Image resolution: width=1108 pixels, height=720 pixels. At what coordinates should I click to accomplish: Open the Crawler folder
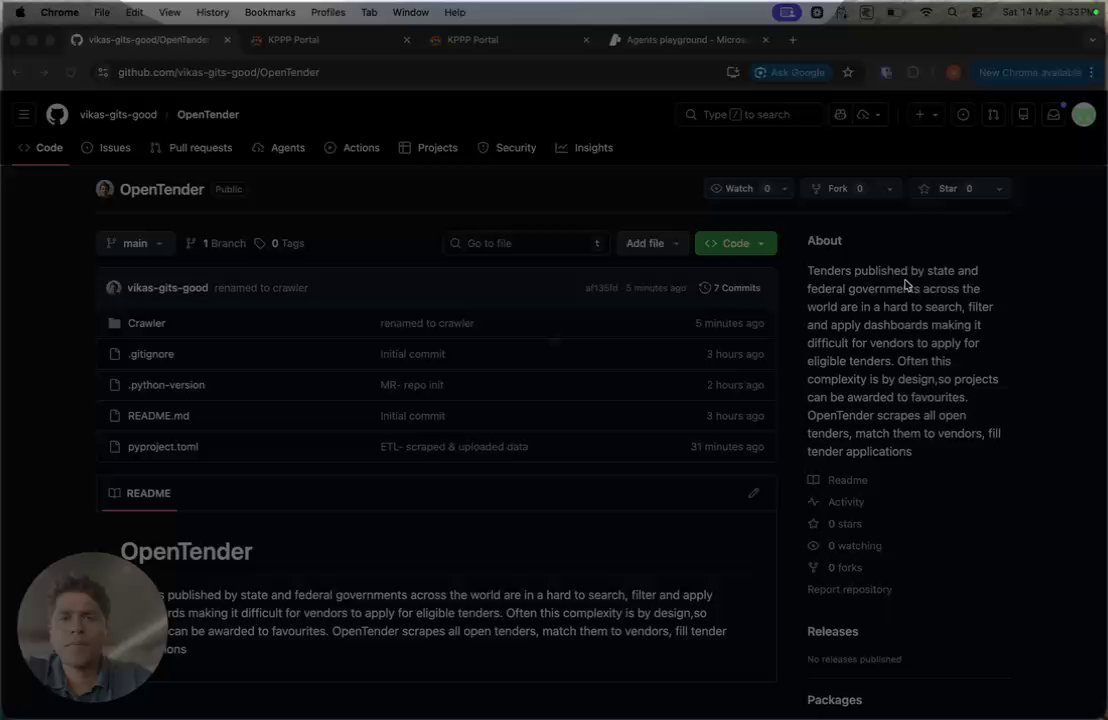tap(146, 323)
